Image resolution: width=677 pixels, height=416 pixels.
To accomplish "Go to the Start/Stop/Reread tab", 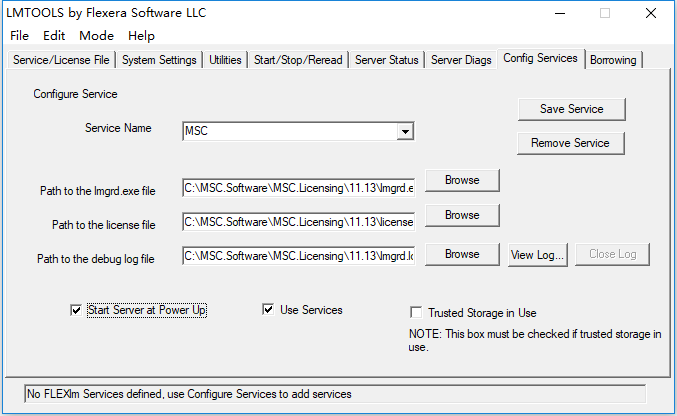I will pos(298,60).
